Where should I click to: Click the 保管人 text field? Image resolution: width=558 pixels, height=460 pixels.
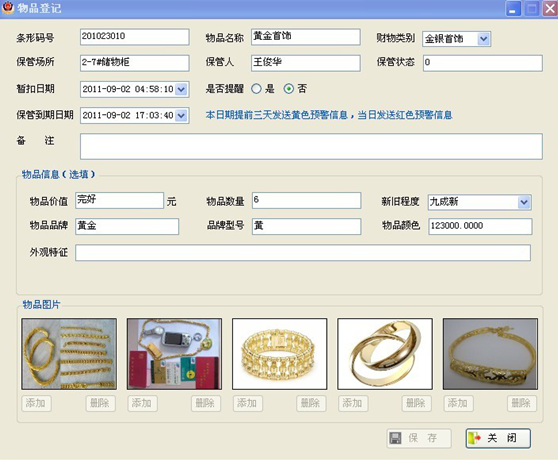click(x=306, y=63)
